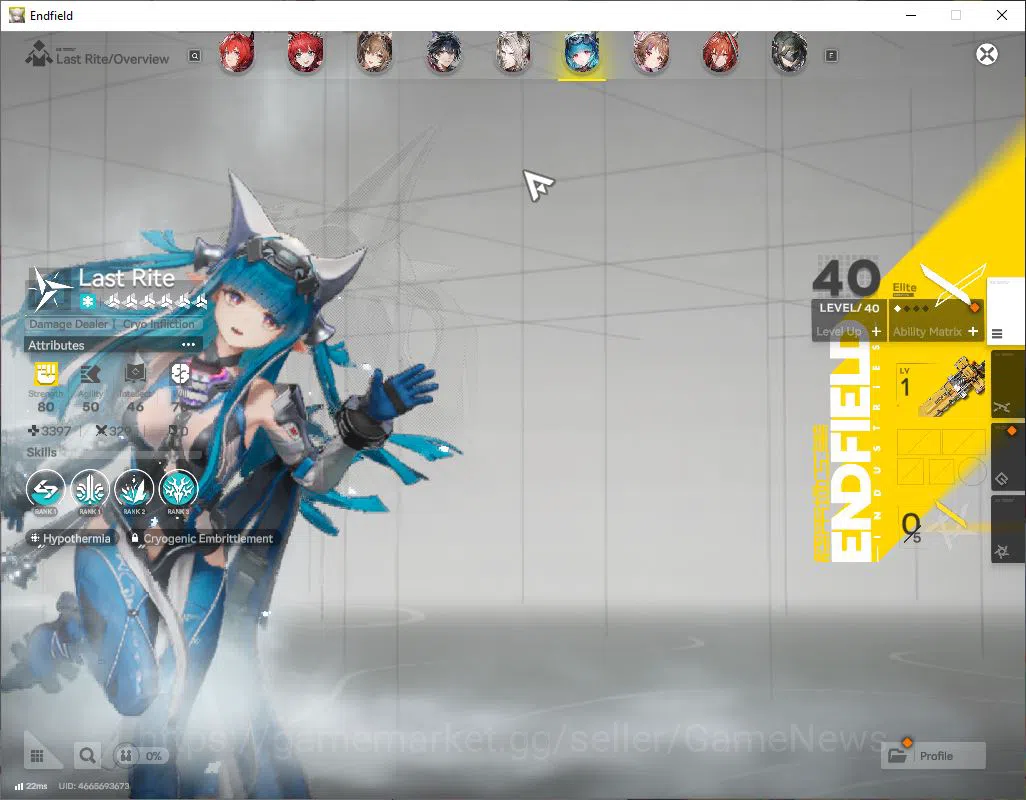
Task: Open the Profile button
Action: (933, 756)
